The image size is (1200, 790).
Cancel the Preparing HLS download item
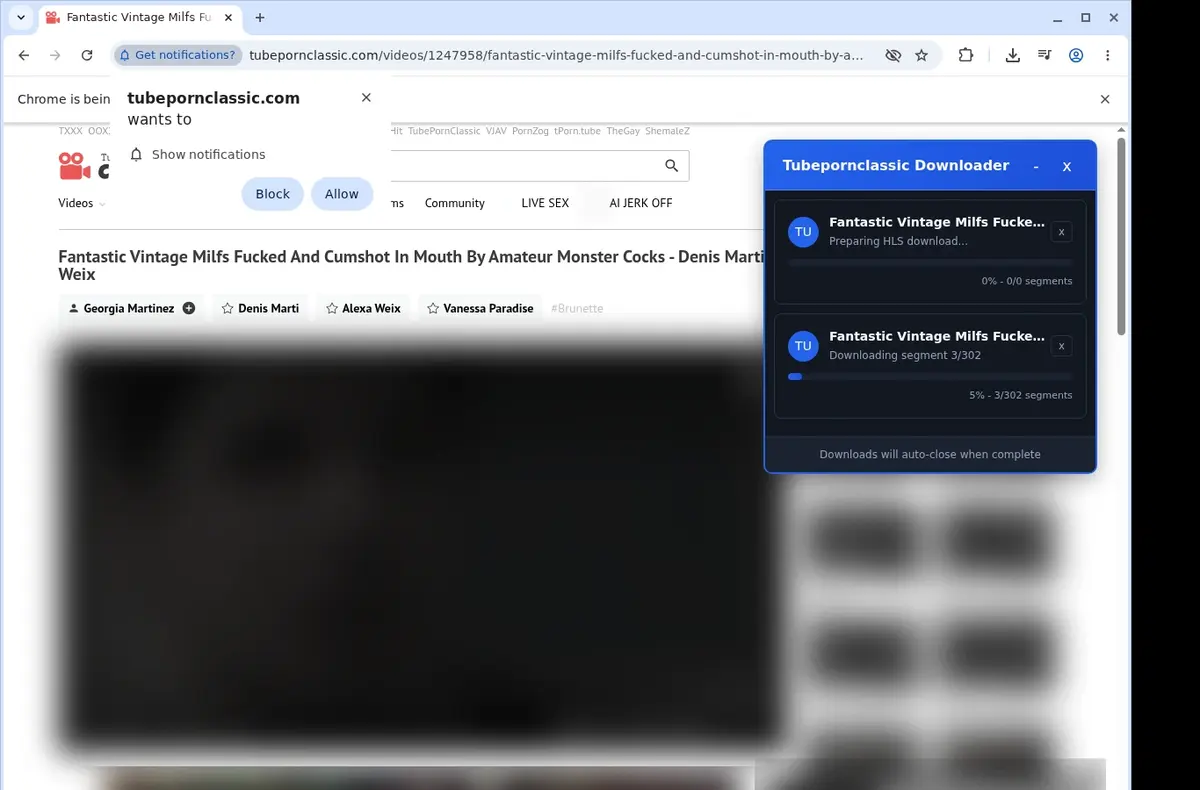(x=1062, y=232)
